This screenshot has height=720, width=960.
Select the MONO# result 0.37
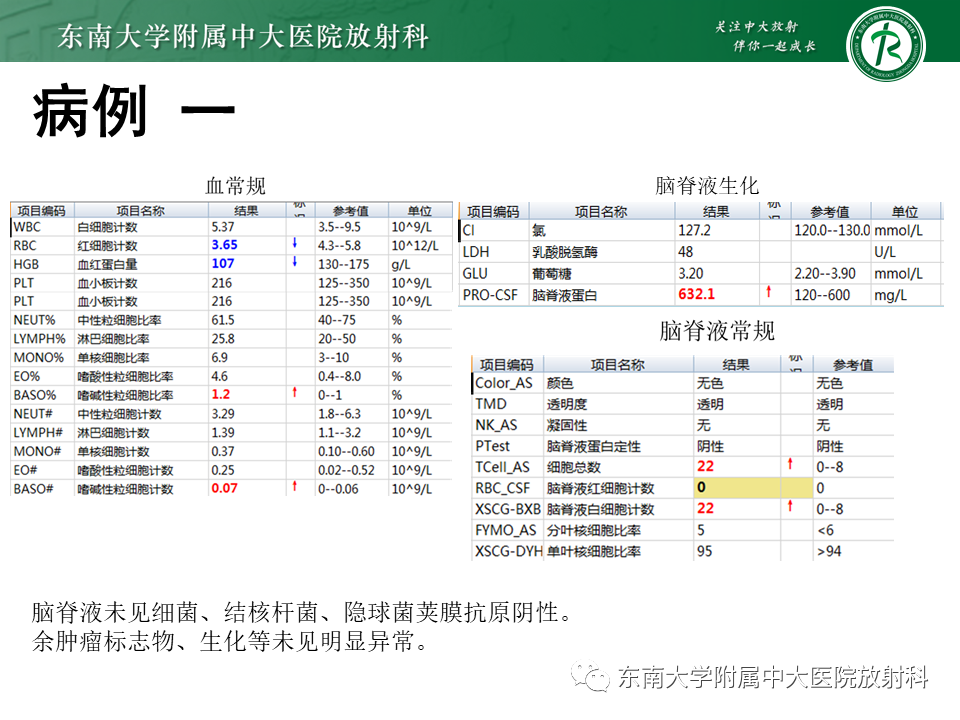coord(223,451)
